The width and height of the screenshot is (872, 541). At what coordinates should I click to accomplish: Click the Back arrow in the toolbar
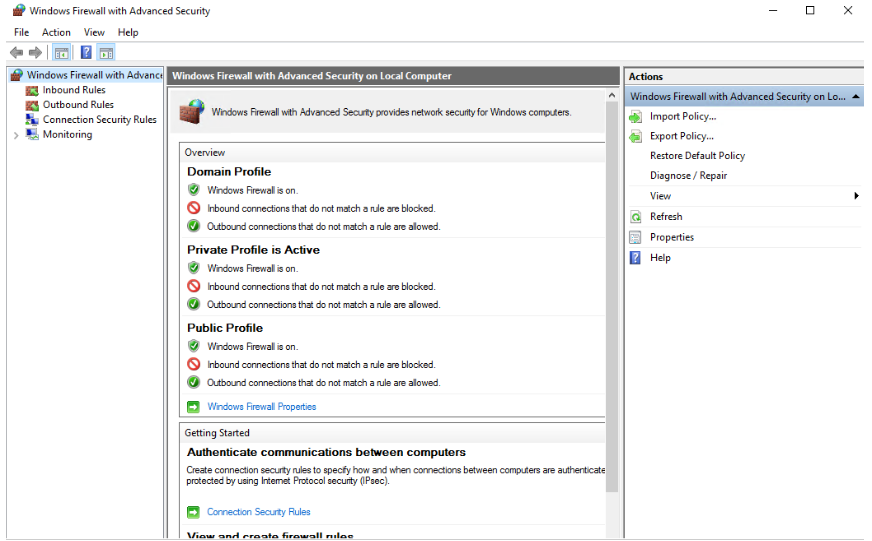[x=16, y=53]
